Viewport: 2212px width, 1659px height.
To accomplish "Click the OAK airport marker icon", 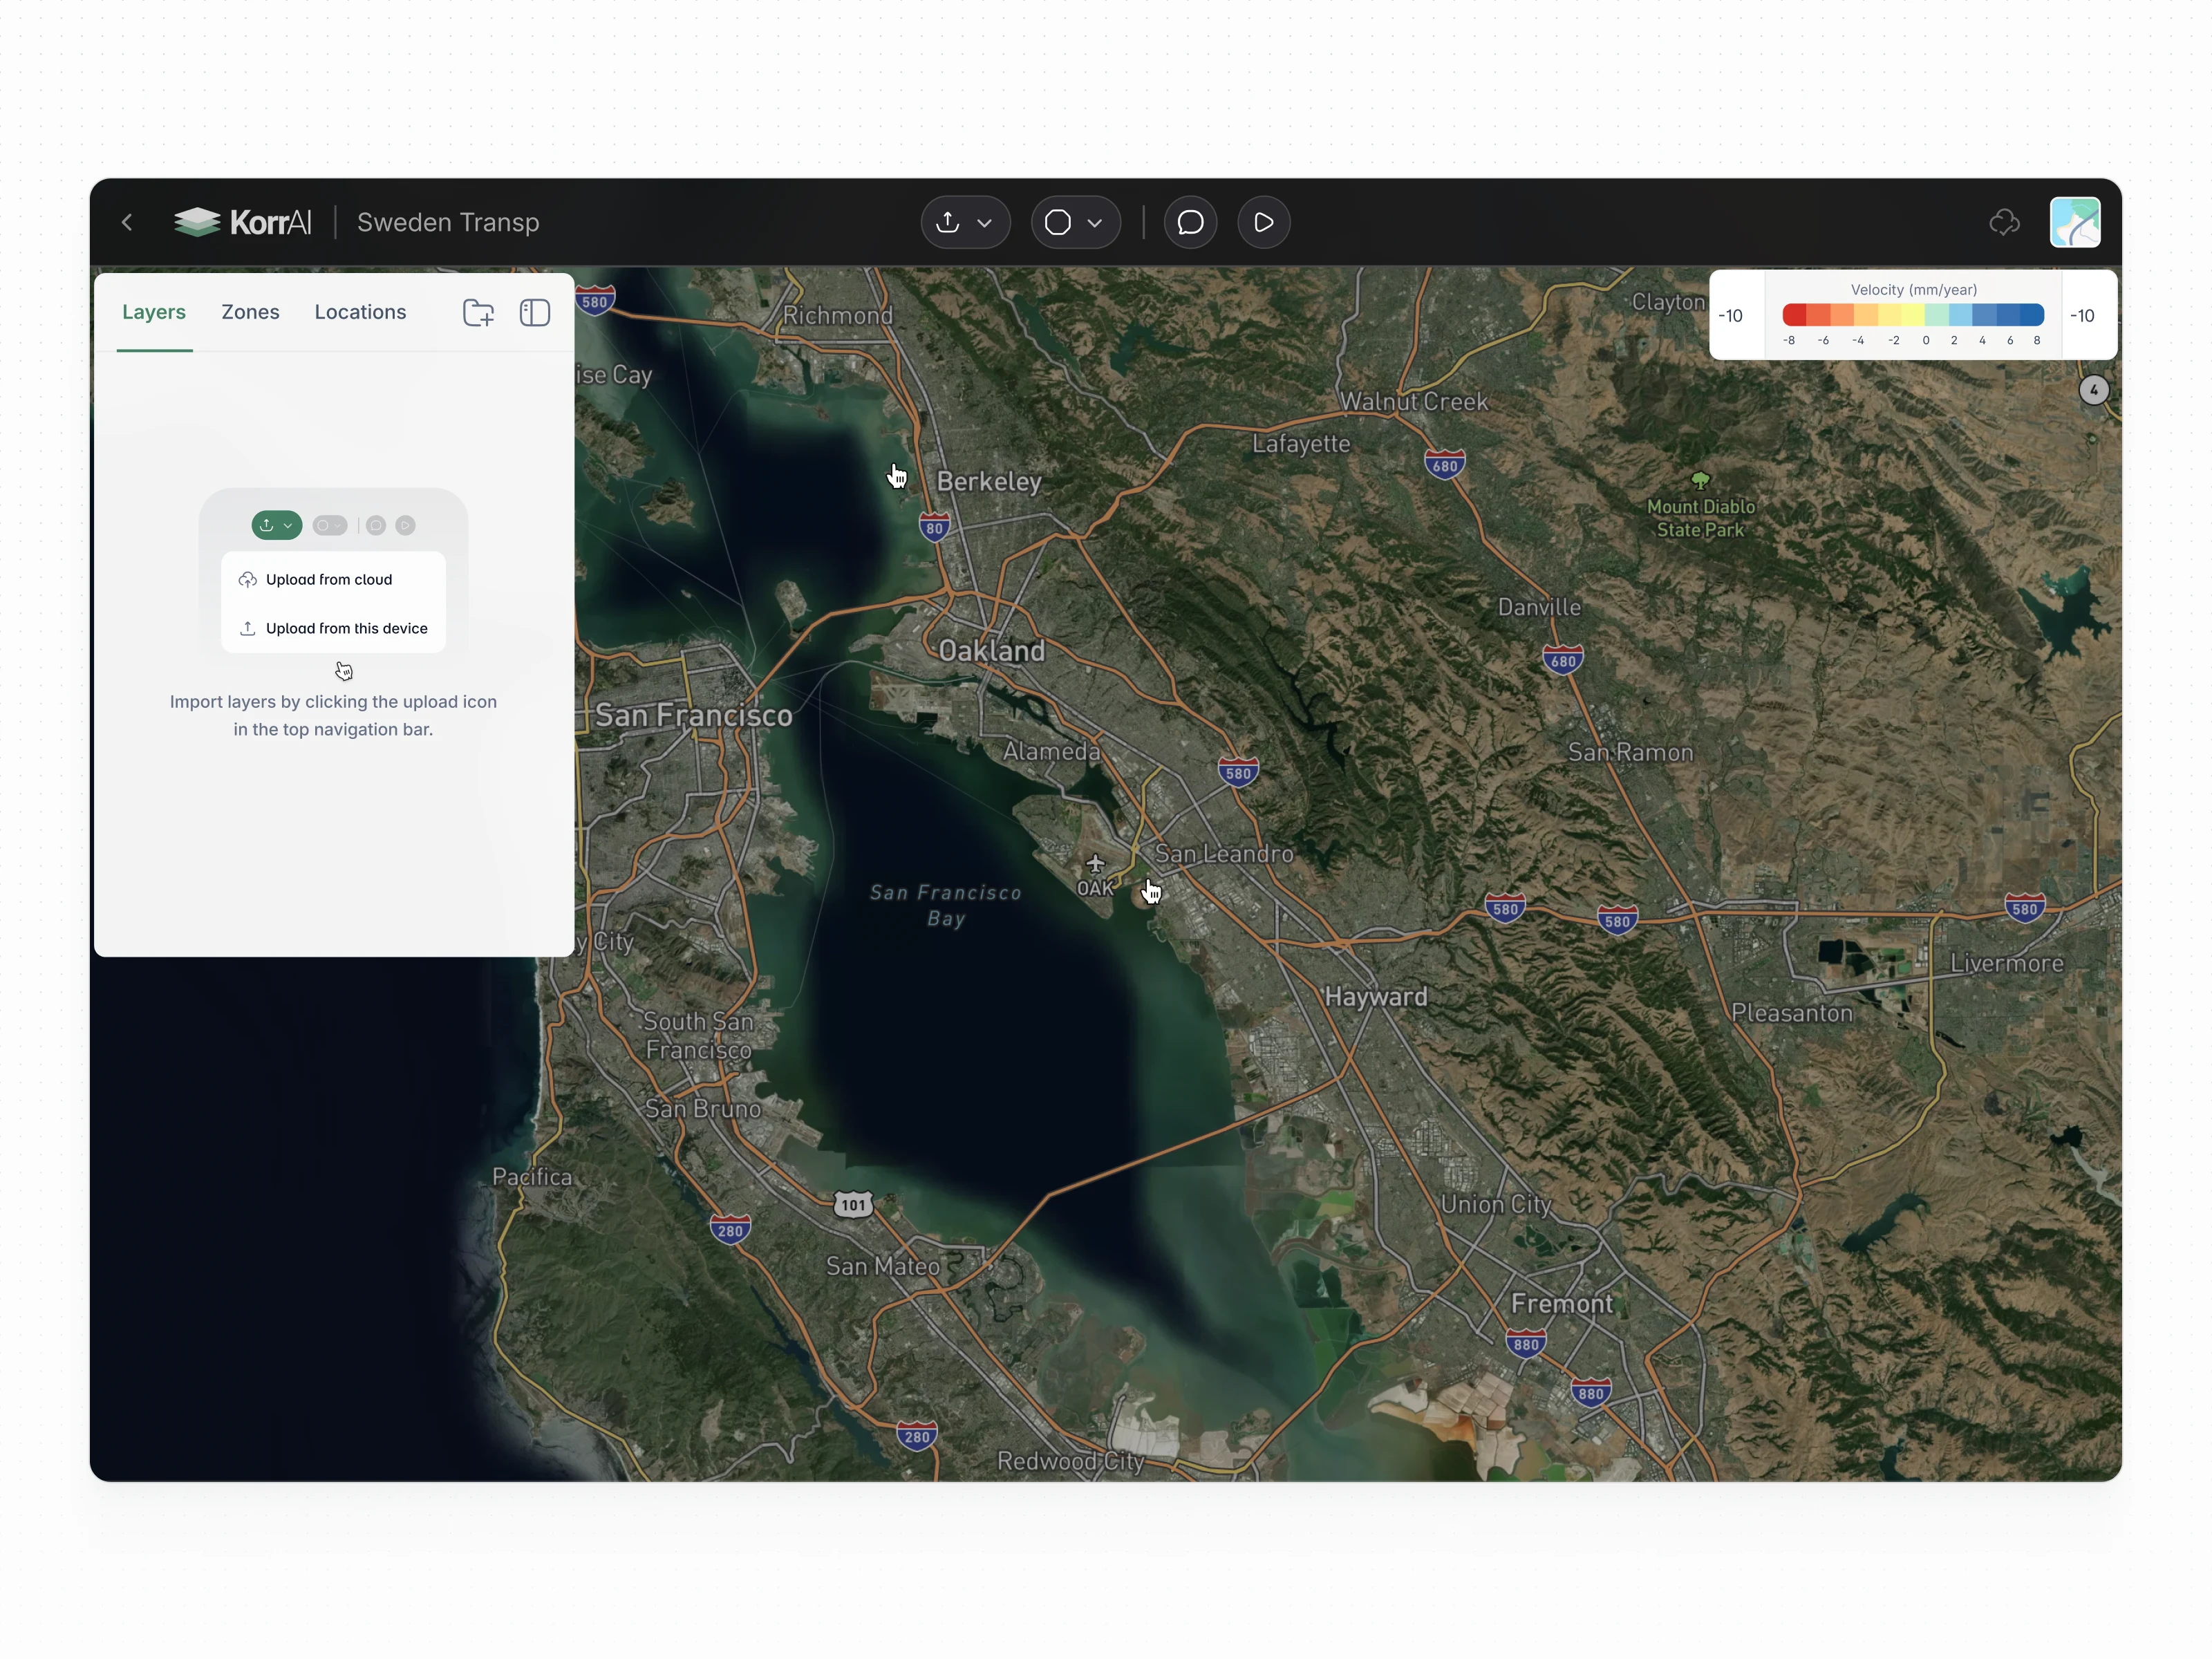I will click(x=1095, y=863).
